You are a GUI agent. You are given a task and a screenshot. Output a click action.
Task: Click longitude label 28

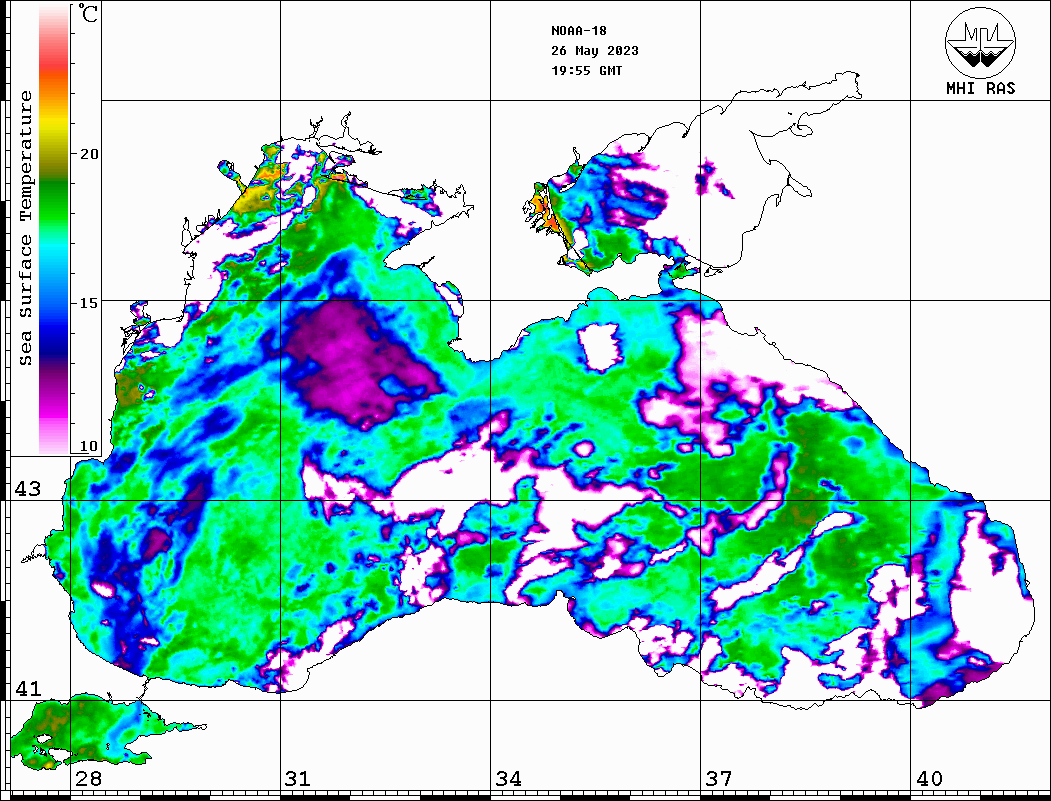[88, 778]
